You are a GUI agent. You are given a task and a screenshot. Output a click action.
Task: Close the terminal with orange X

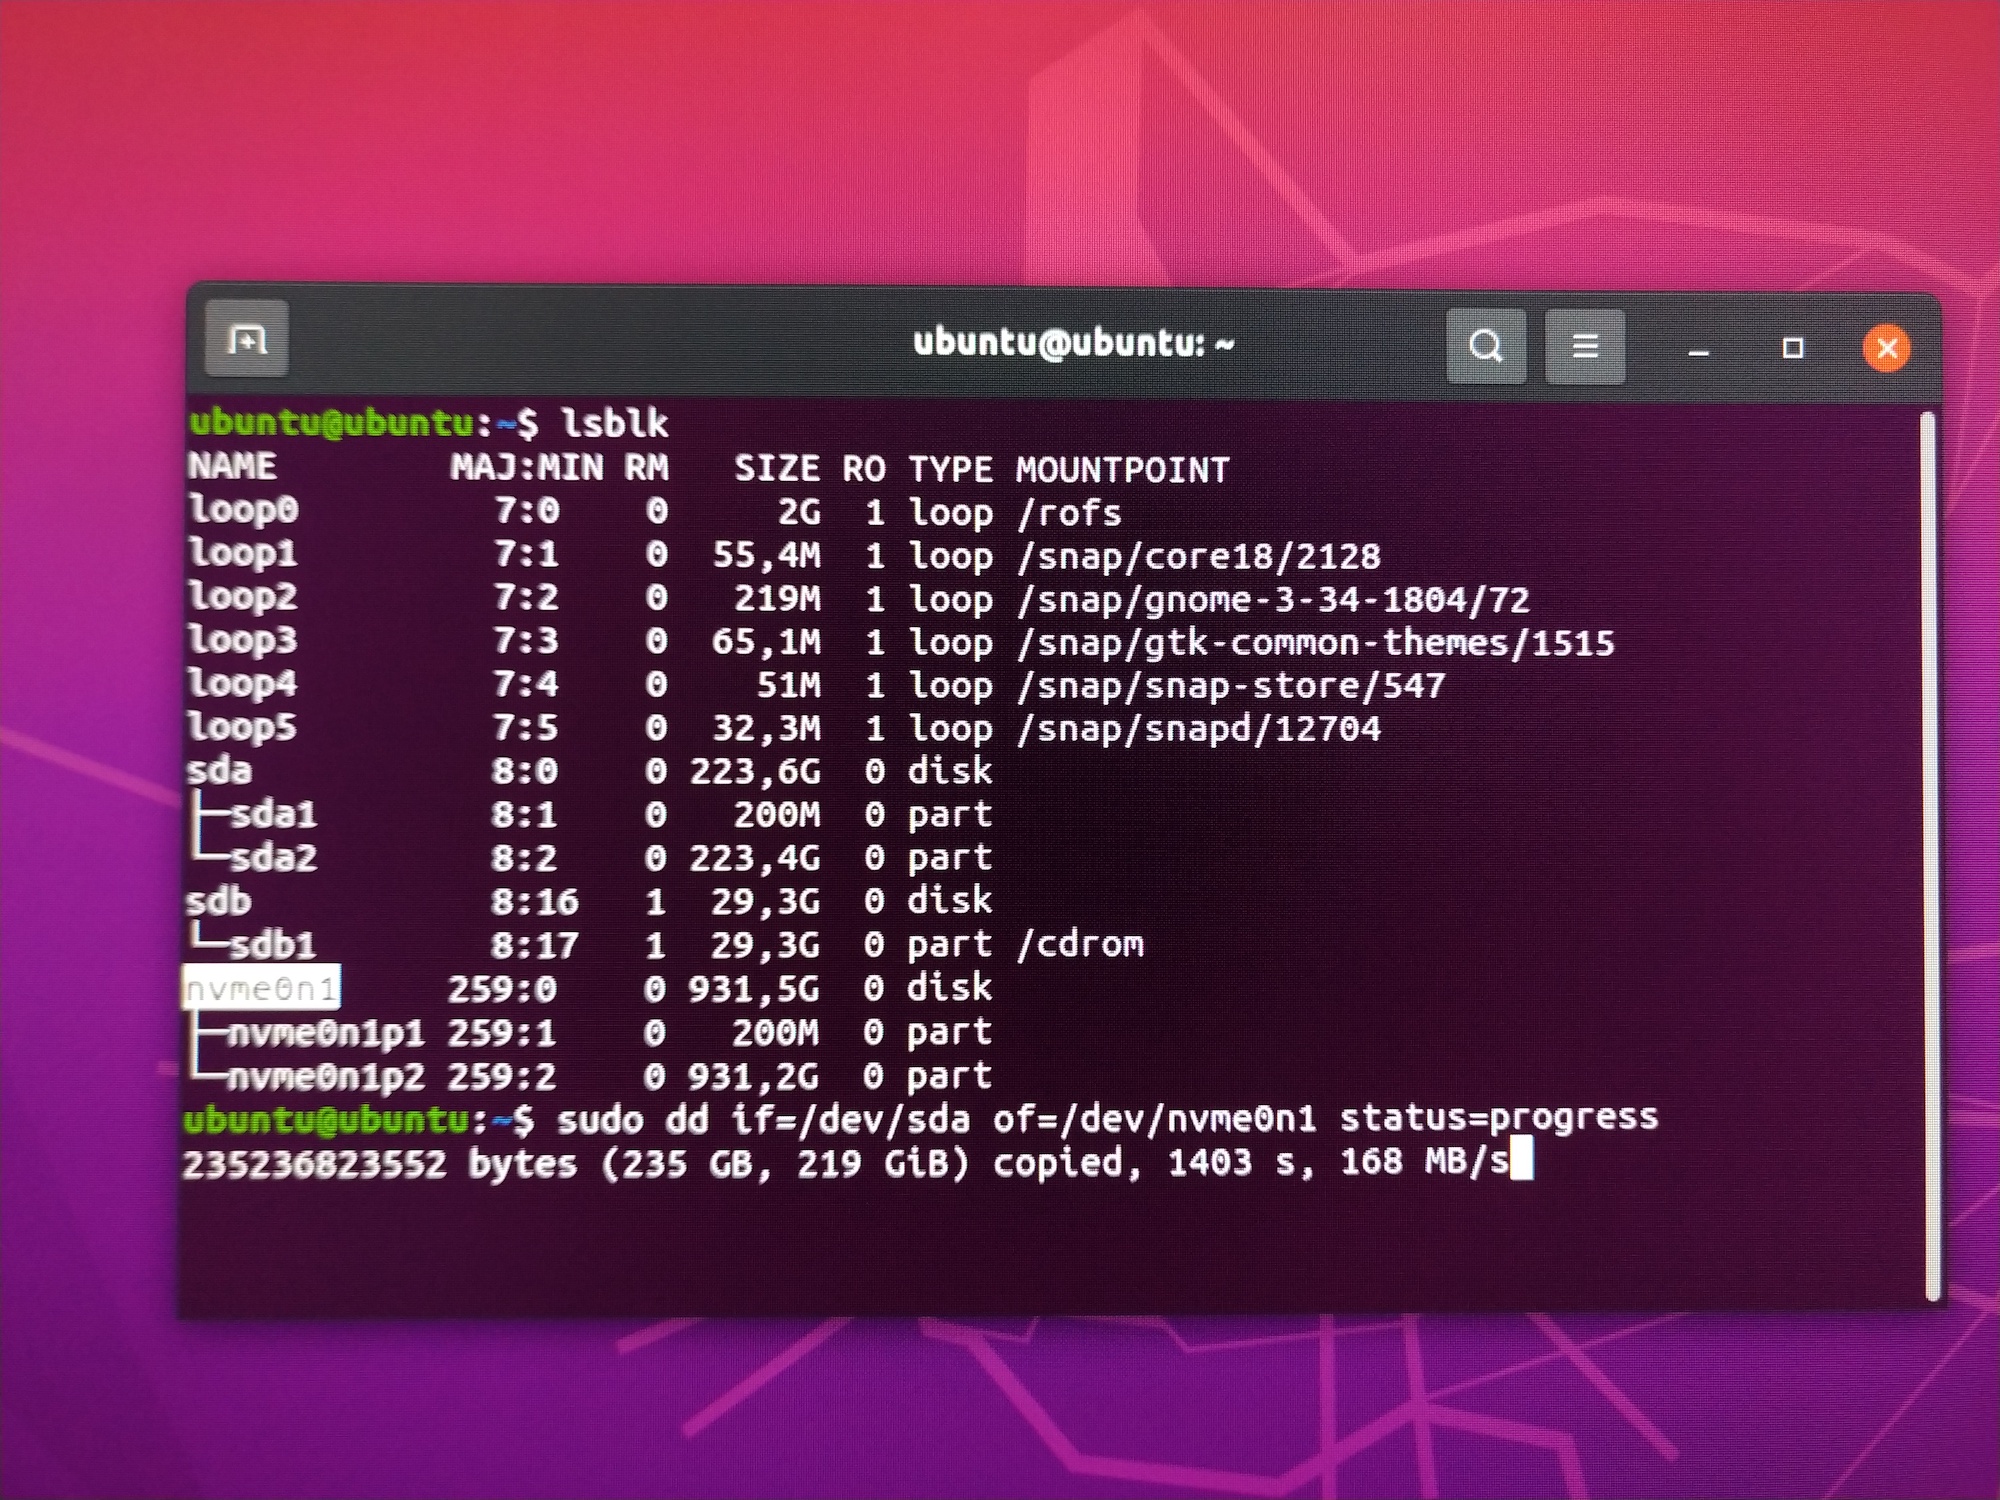point(1886,348)
